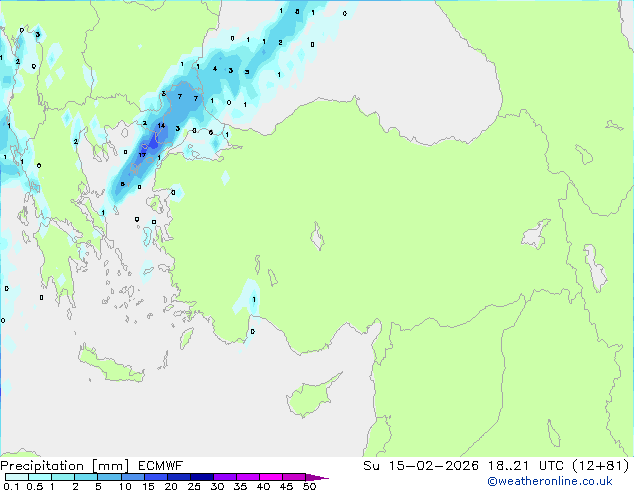Click the '14' precipitation value on map
The image size is (634, 490).
pyautogui.click(x=161, y=125)
